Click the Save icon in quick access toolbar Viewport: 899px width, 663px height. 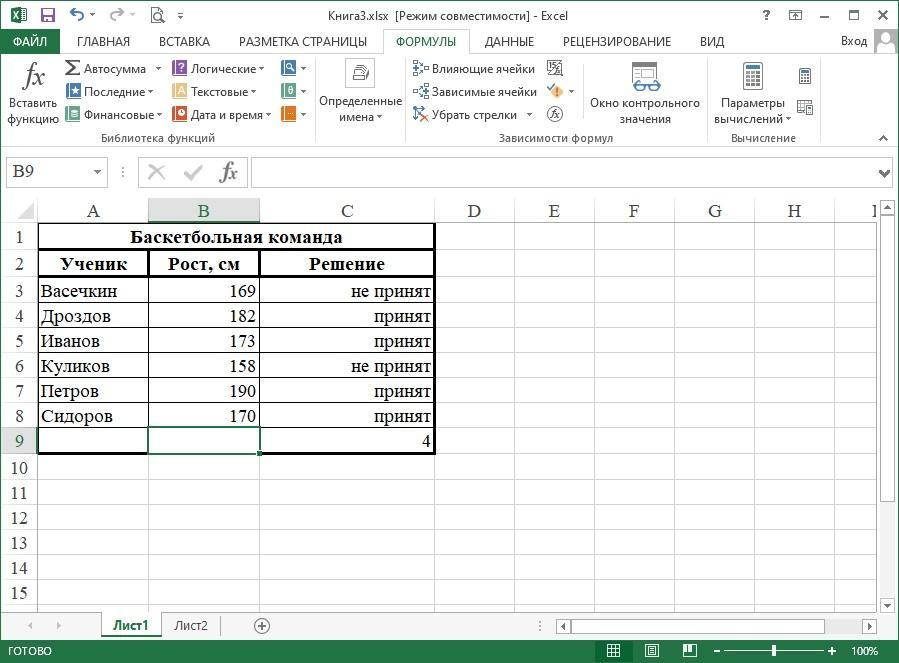tap(48, 15)
